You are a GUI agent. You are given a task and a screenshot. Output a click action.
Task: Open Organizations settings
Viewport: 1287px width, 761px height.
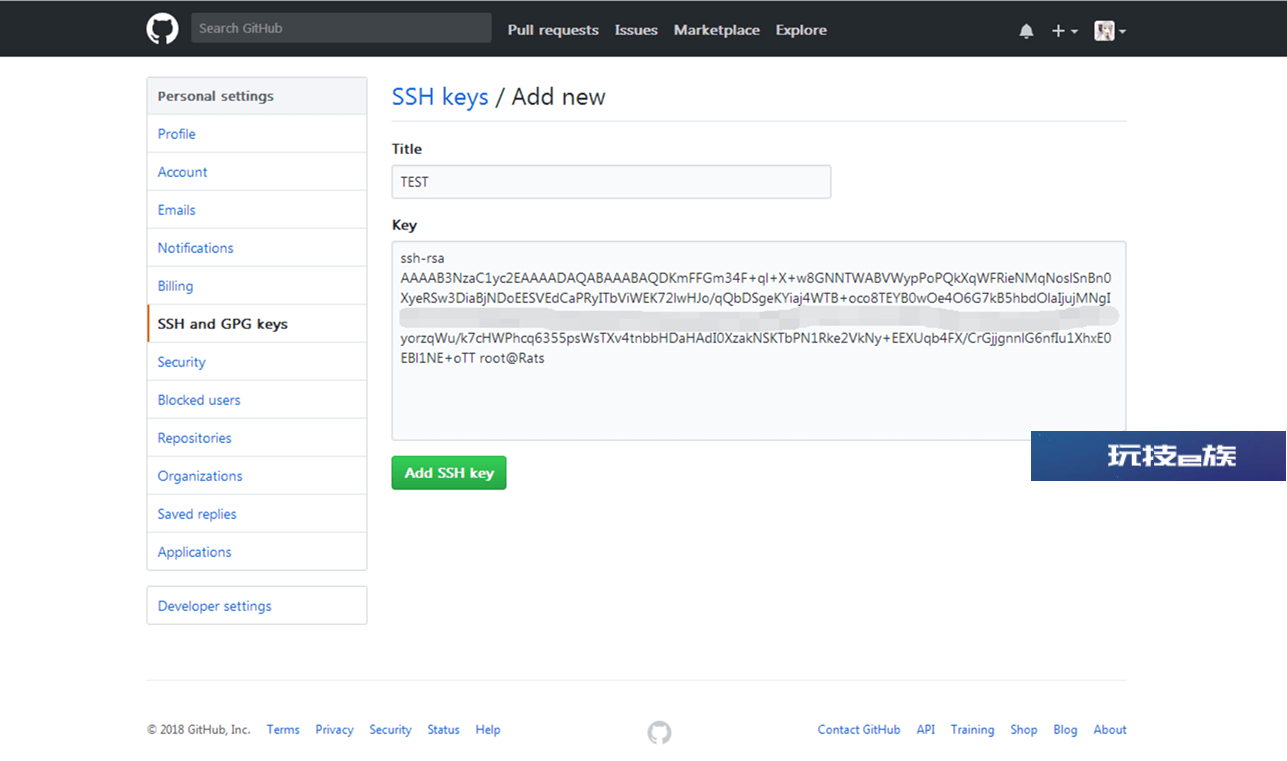[257, 476]
